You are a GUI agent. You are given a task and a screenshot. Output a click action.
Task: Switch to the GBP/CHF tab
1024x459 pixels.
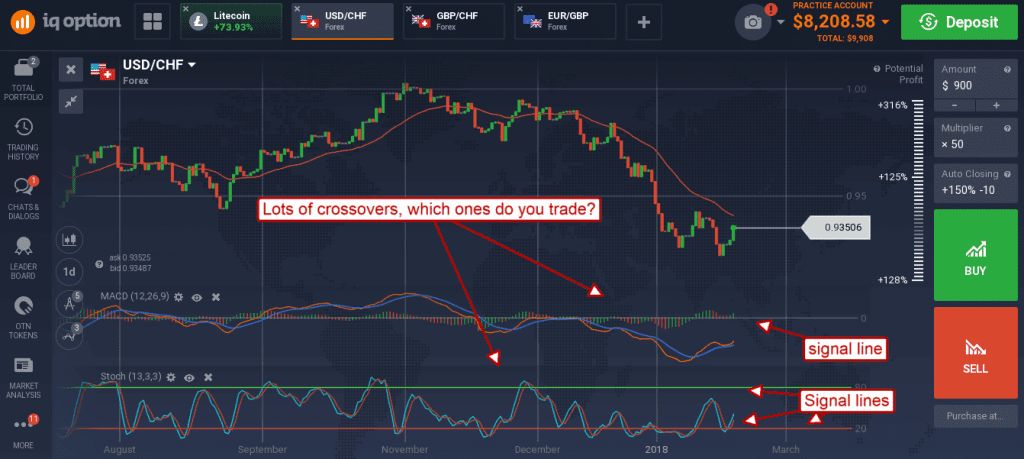point(454,22)
